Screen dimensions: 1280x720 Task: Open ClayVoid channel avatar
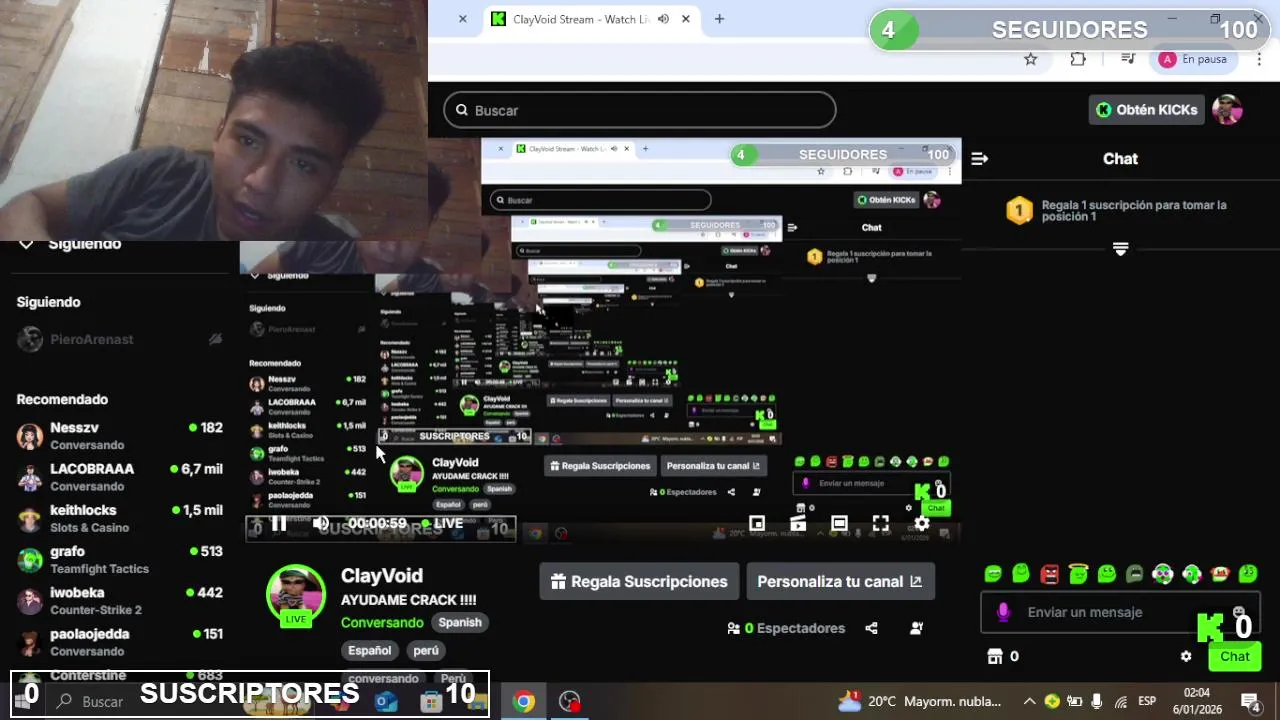click(296, 594)
